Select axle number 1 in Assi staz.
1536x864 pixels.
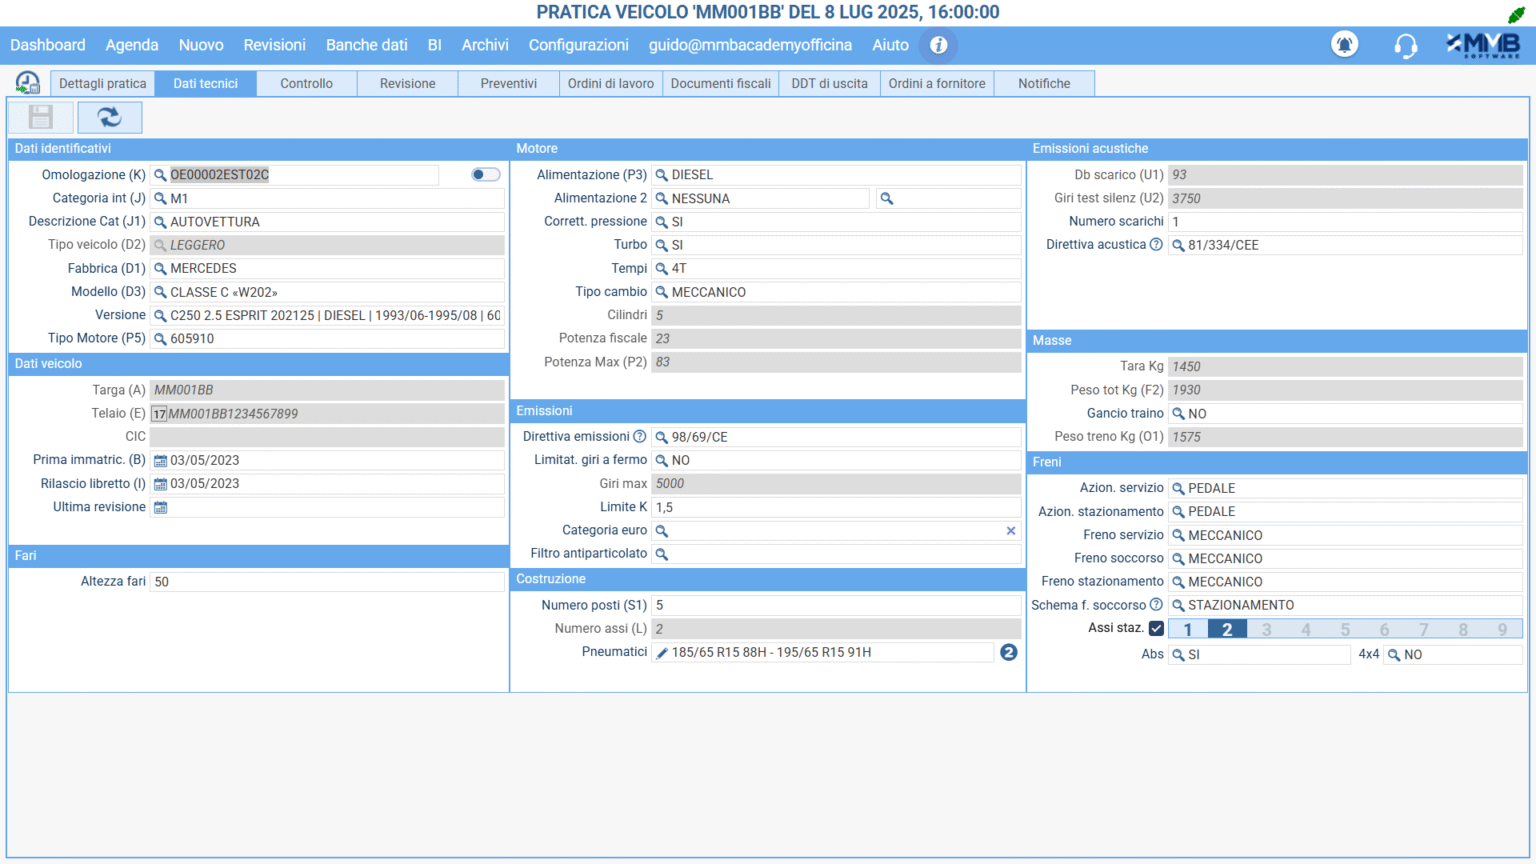click(1188, 630)
